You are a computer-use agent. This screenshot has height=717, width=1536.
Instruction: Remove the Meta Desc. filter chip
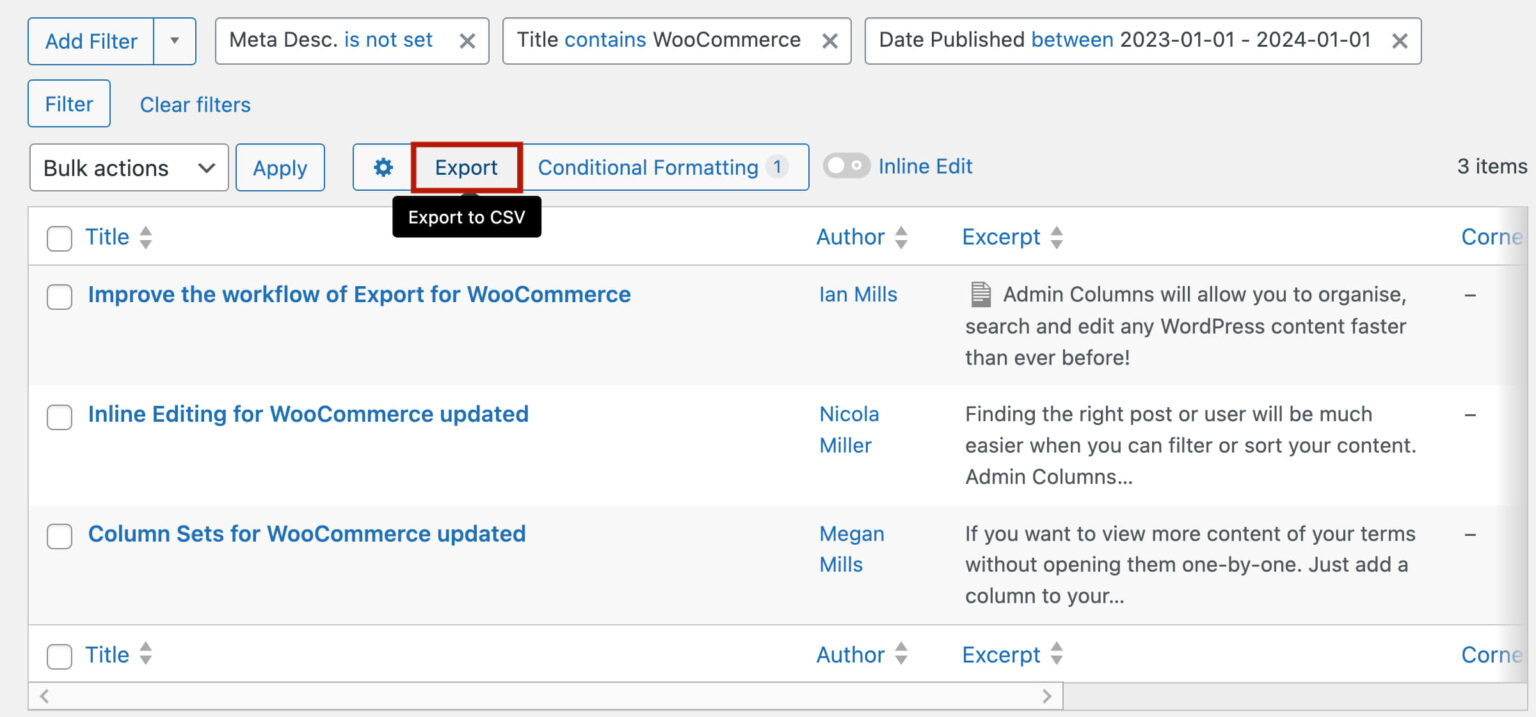pyautogui.click(x=466, y=40)
